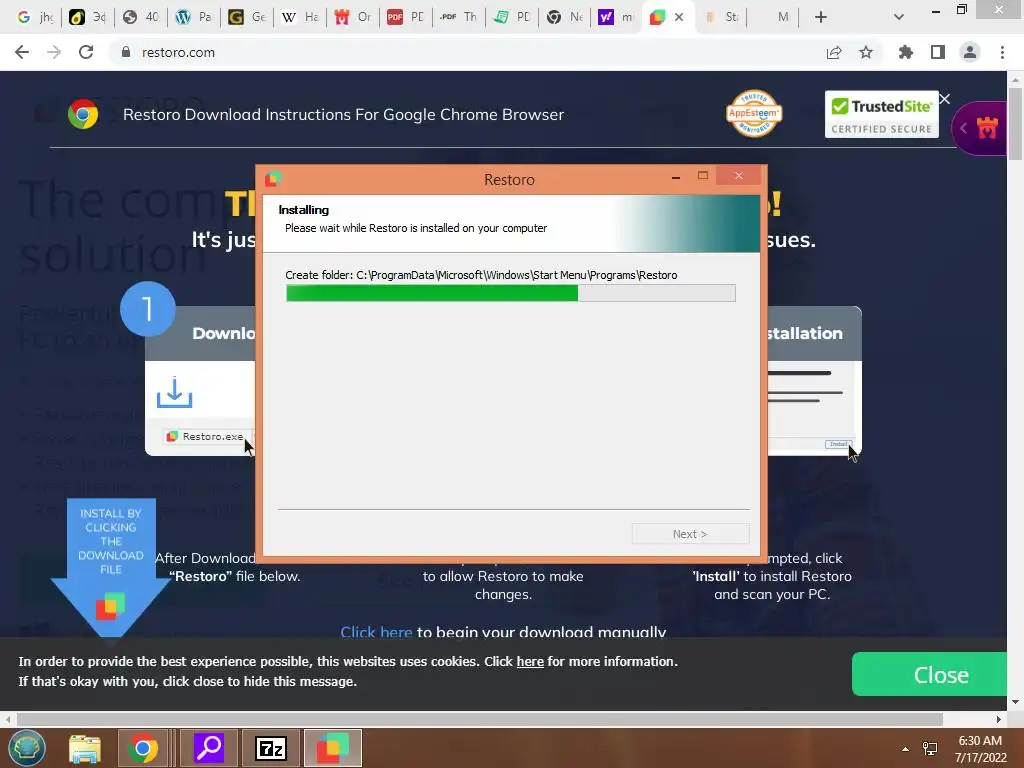
Task: Click the Restoro.exe file chip
Action: pos(205,436)
